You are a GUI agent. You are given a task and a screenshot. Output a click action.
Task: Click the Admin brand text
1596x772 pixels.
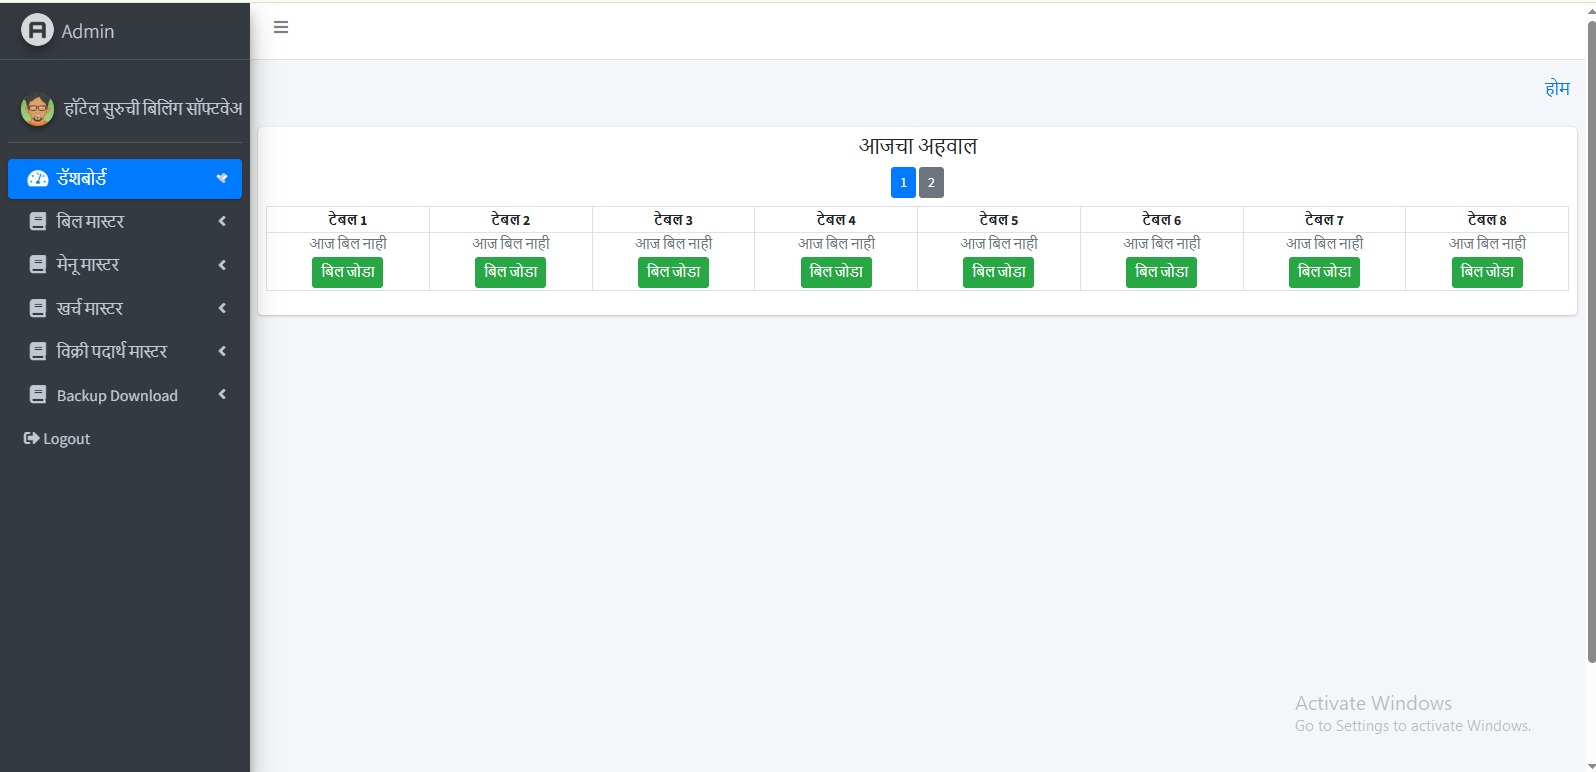(x=88, y=31)
